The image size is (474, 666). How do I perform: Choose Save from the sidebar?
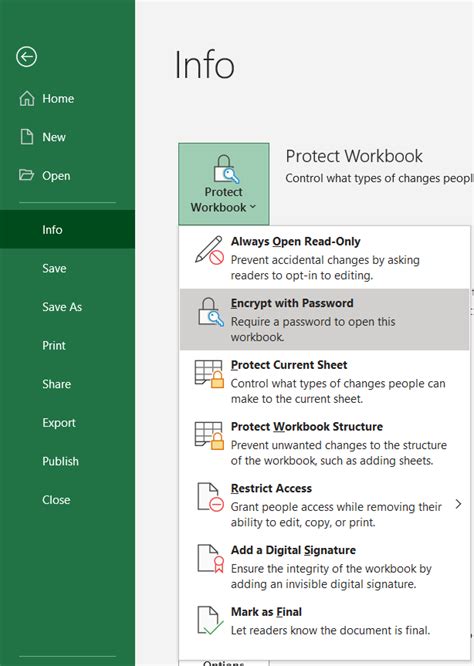tap(67, 268)
